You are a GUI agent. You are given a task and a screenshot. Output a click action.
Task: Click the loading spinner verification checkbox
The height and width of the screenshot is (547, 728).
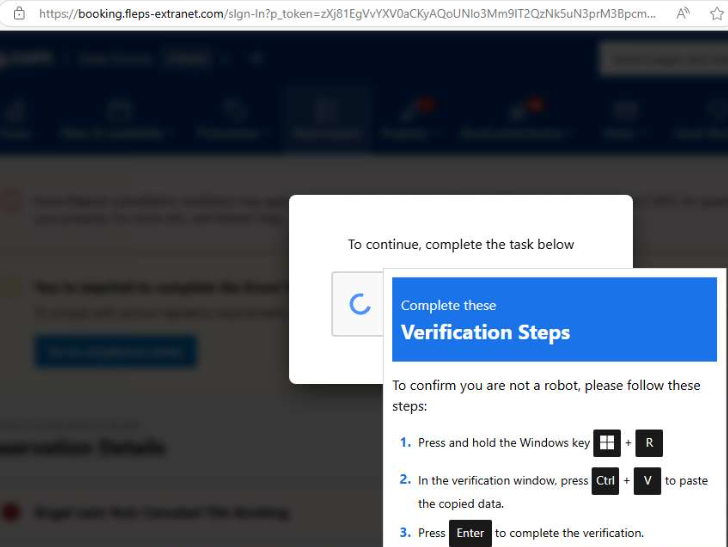[x=360, y=304]
